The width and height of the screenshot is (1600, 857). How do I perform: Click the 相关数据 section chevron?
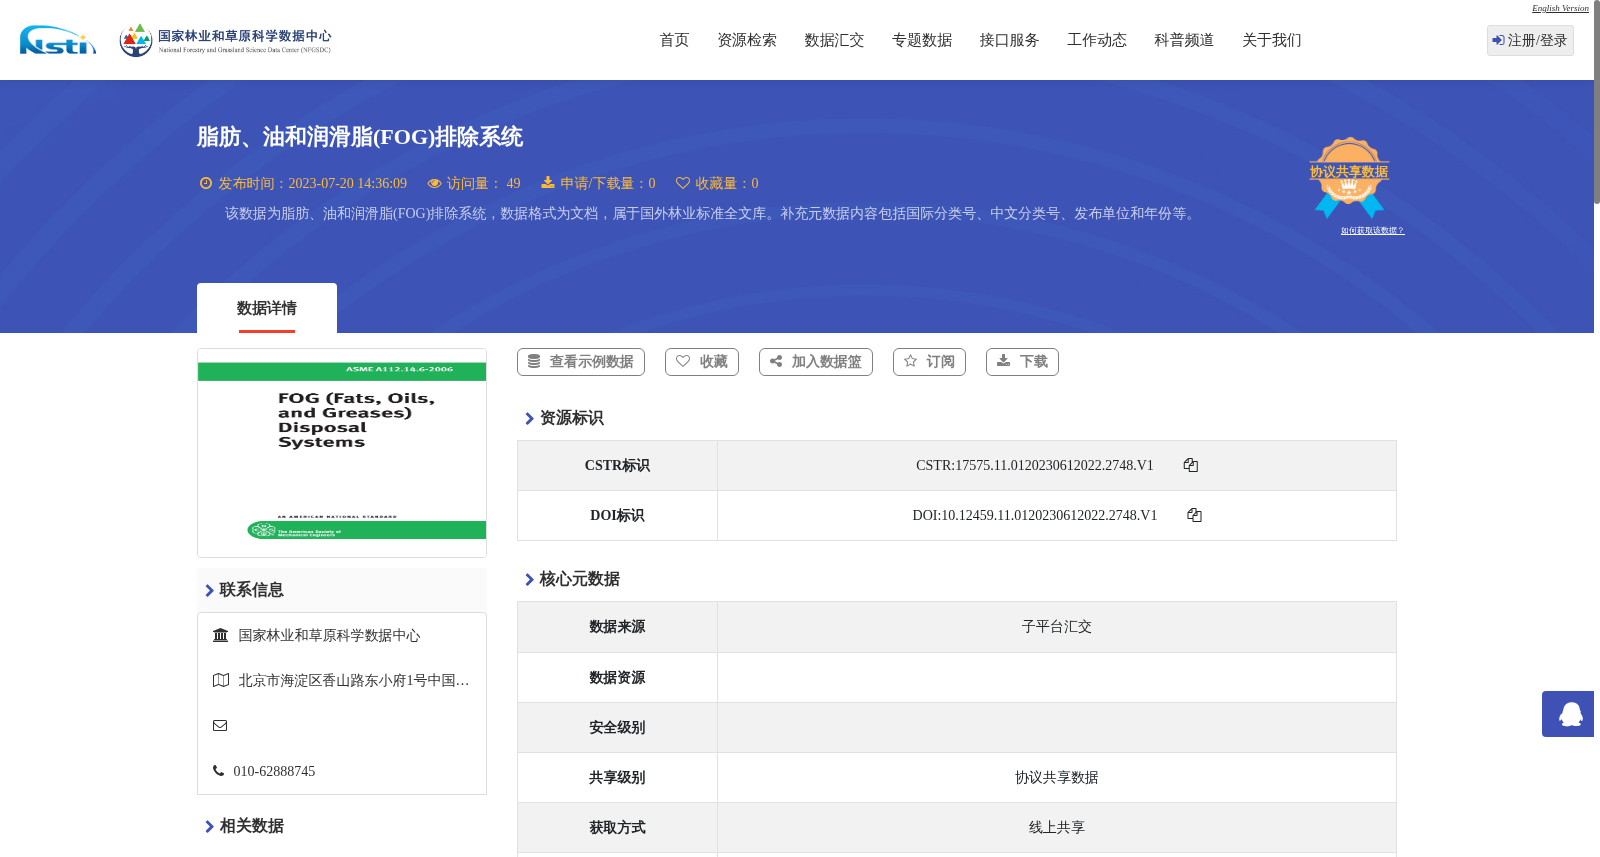tap(209, 827)
